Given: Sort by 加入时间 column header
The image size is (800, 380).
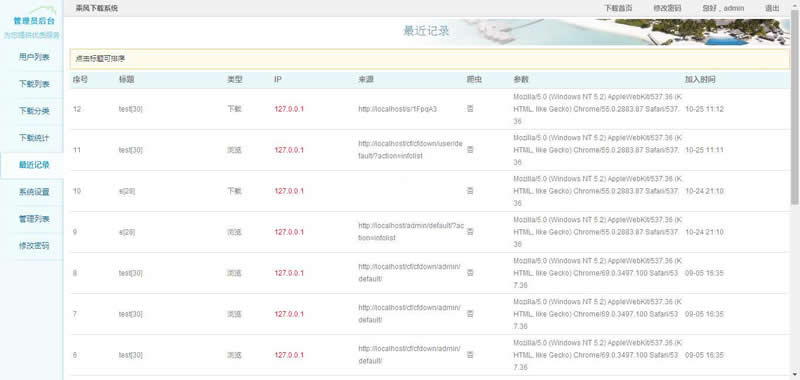Looking at the screenshot, I should (700, 80).
